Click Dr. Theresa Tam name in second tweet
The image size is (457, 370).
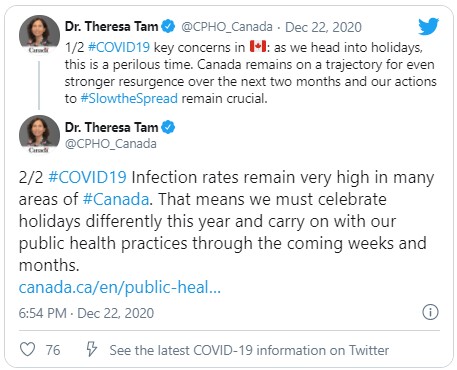tap(111, 127)
